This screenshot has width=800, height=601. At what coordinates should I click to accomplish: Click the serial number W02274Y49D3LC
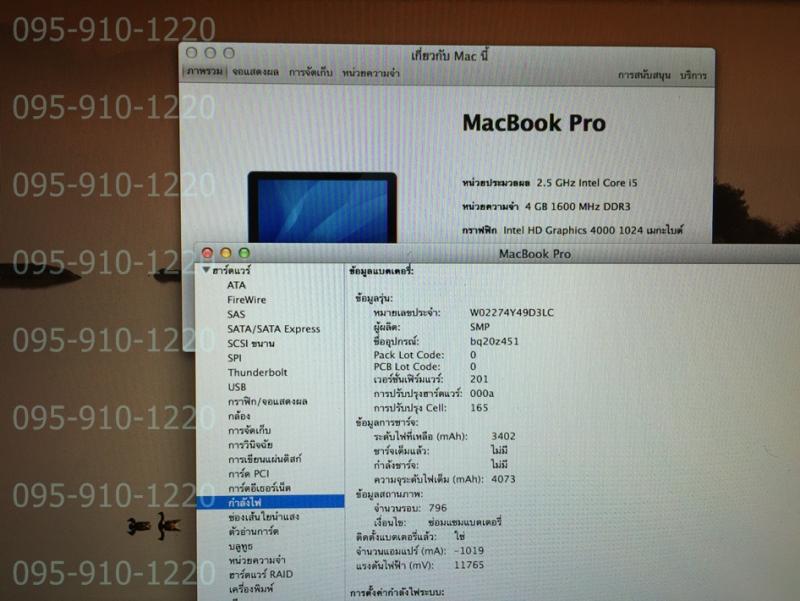511,313
